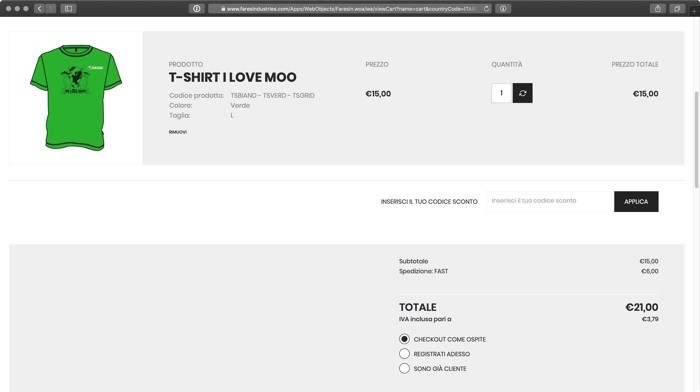Show all tabs overview icon
This screenshot has height=392, width=700.
pyautogui.click(x=677, y=8)
